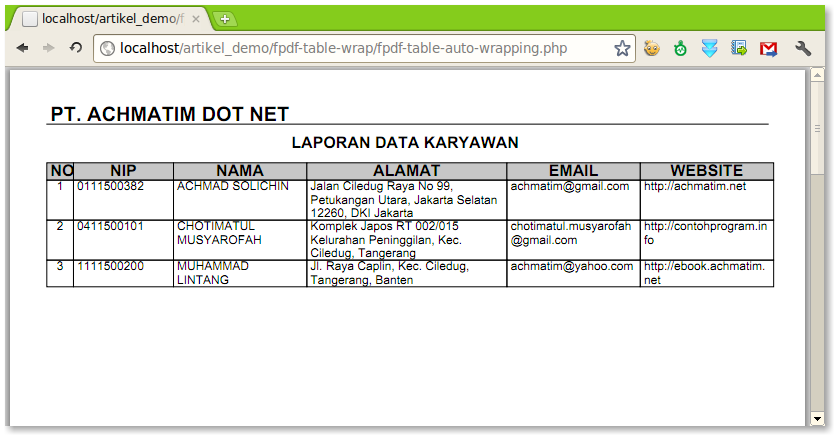Click the green extension icon in toolbar
This screenshot has height=435, width=834.
[x=681, y=48]
